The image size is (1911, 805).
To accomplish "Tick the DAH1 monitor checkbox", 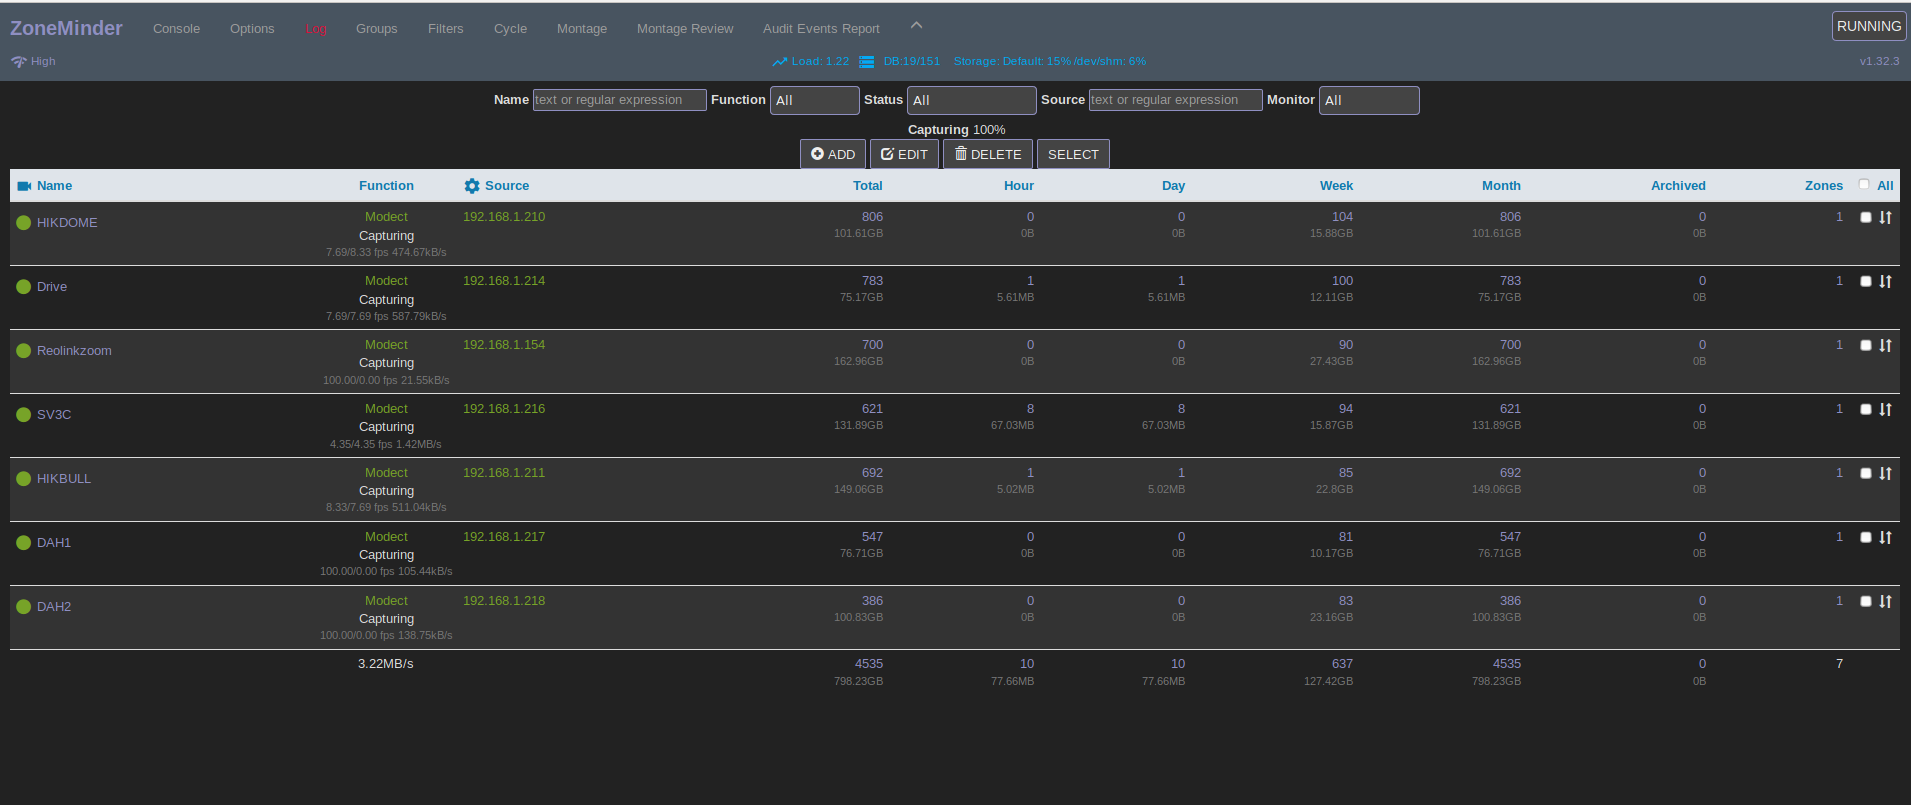I will click(x=1865, y=537).
